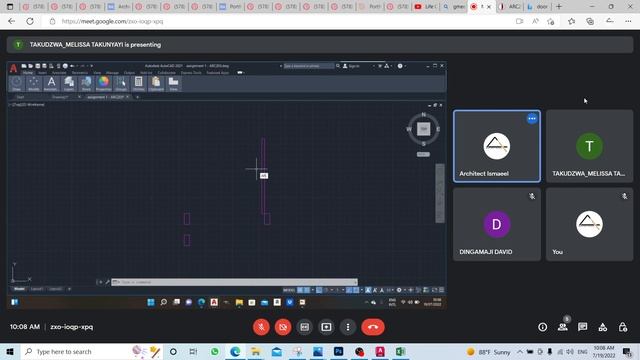Viewport: 640px width, 360px height.
Task: Click the read aloud icon in address bar
Action: point(535,21)
